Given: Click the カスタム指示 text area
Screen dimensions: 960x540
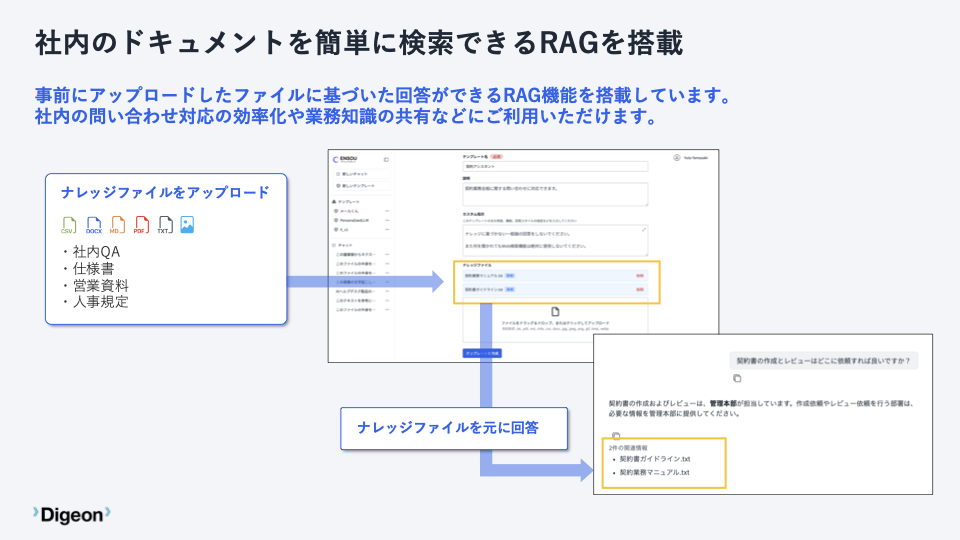Looking at the screenshot, I should [x=555, y=240].
